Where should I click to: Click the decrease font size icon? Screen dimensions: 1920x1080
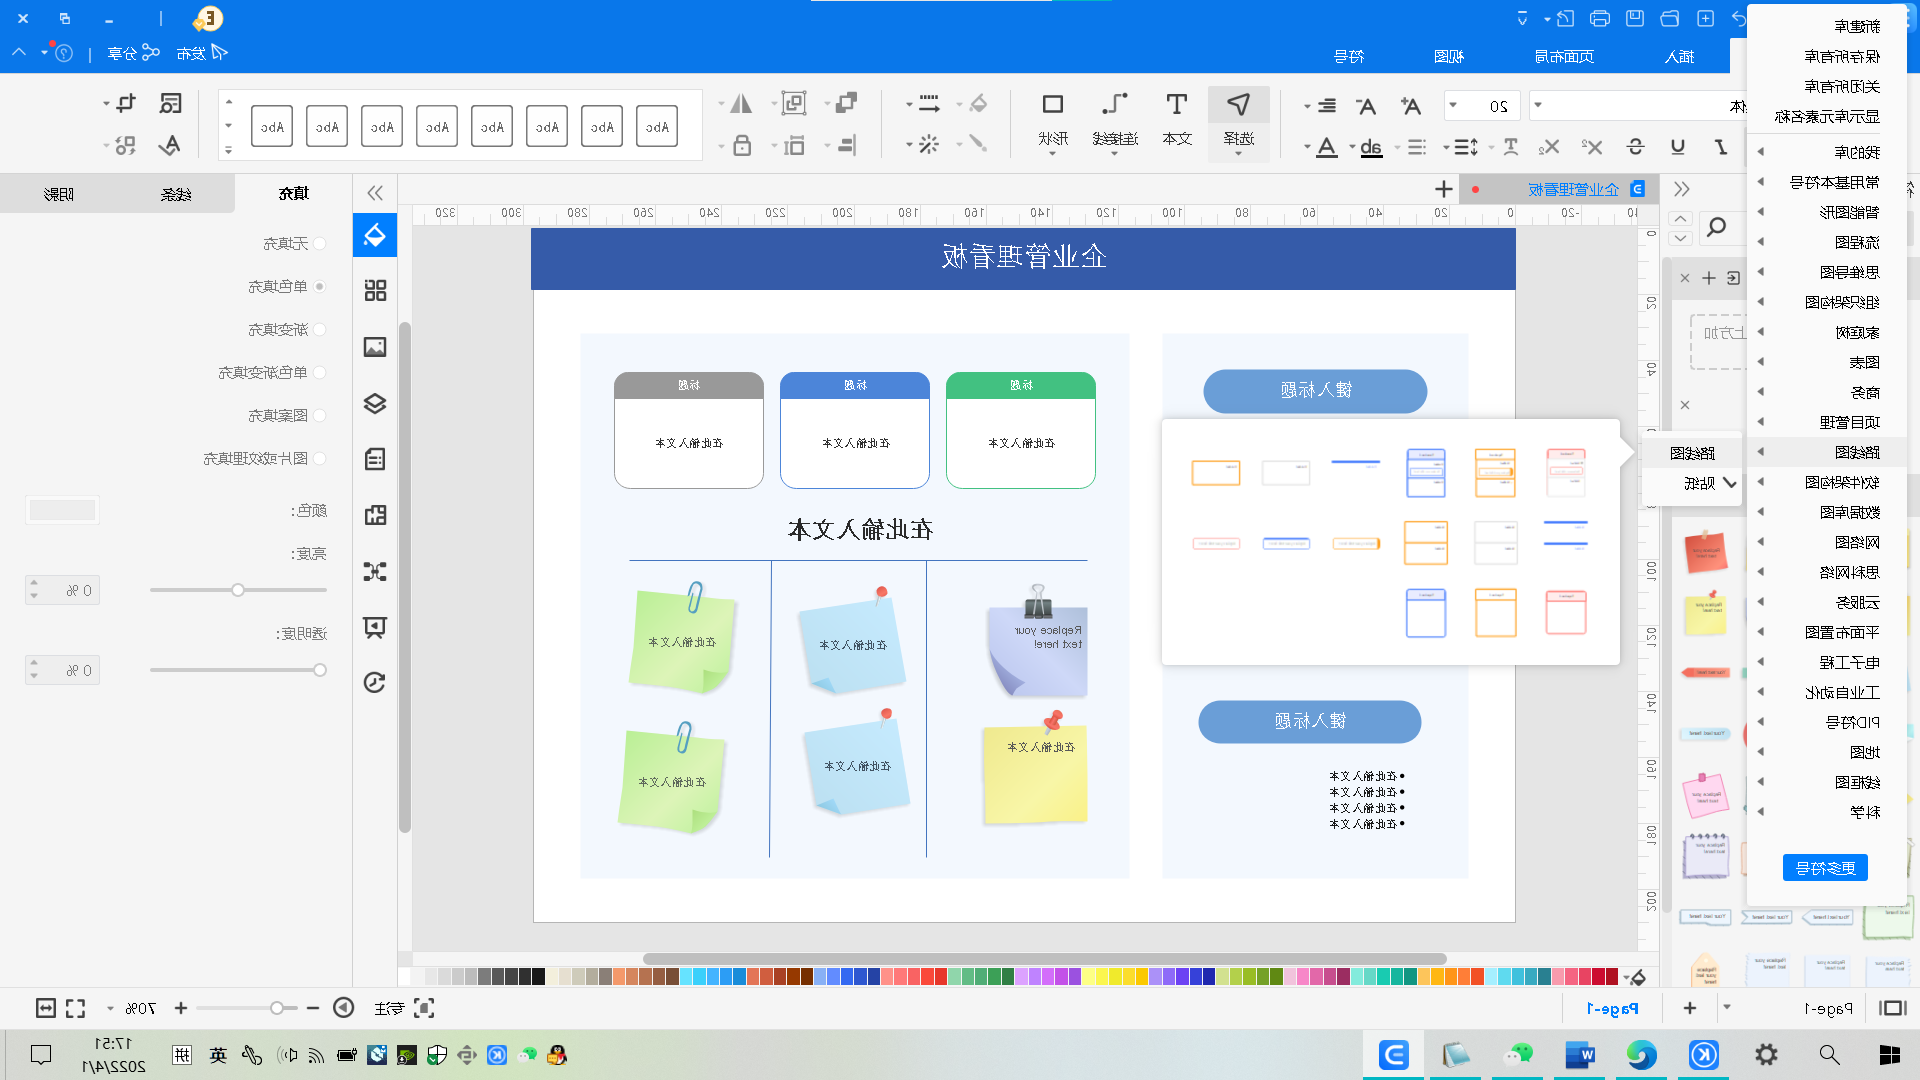1366,105
